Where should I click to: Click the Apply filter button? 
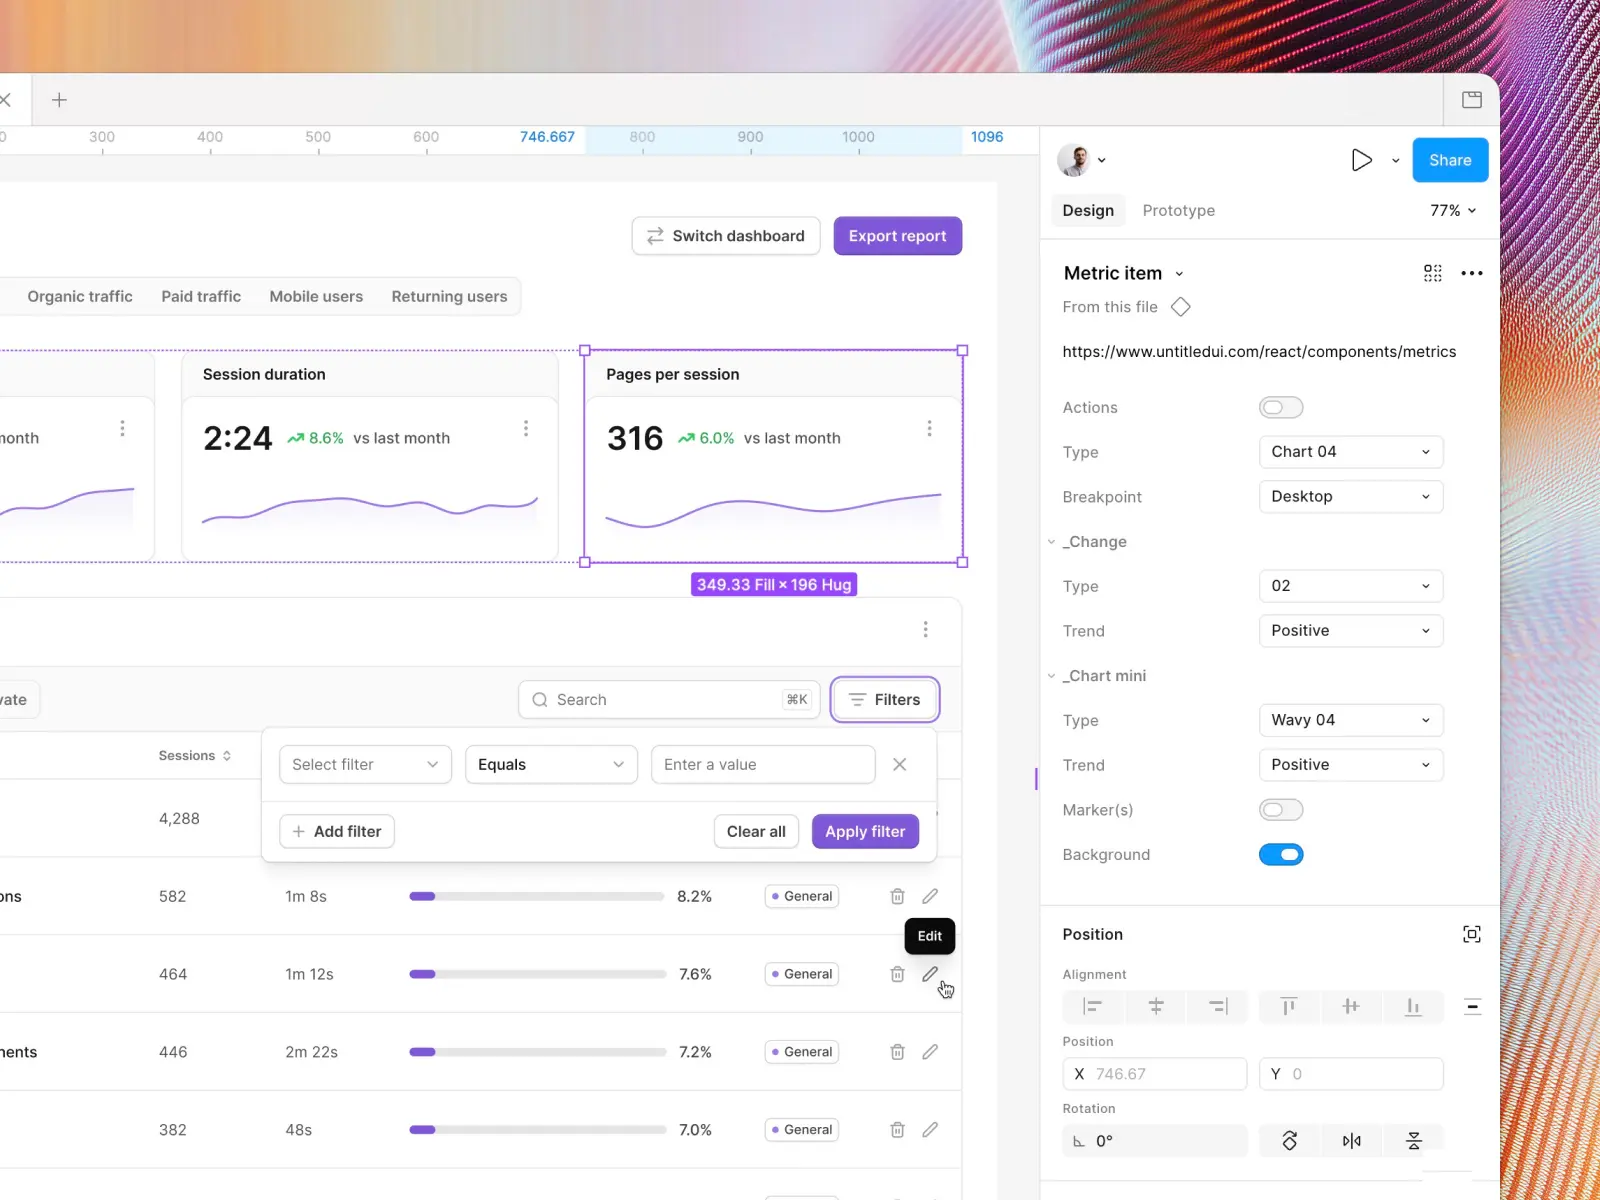pos(865,831)
